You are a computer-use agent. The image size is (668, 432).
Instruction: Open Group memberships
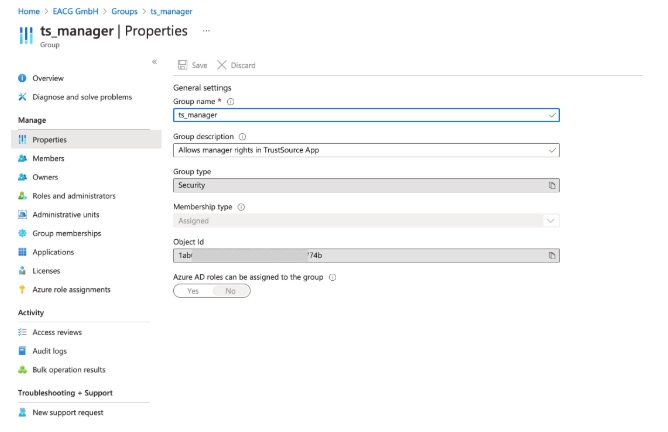[x=66, y=233]
